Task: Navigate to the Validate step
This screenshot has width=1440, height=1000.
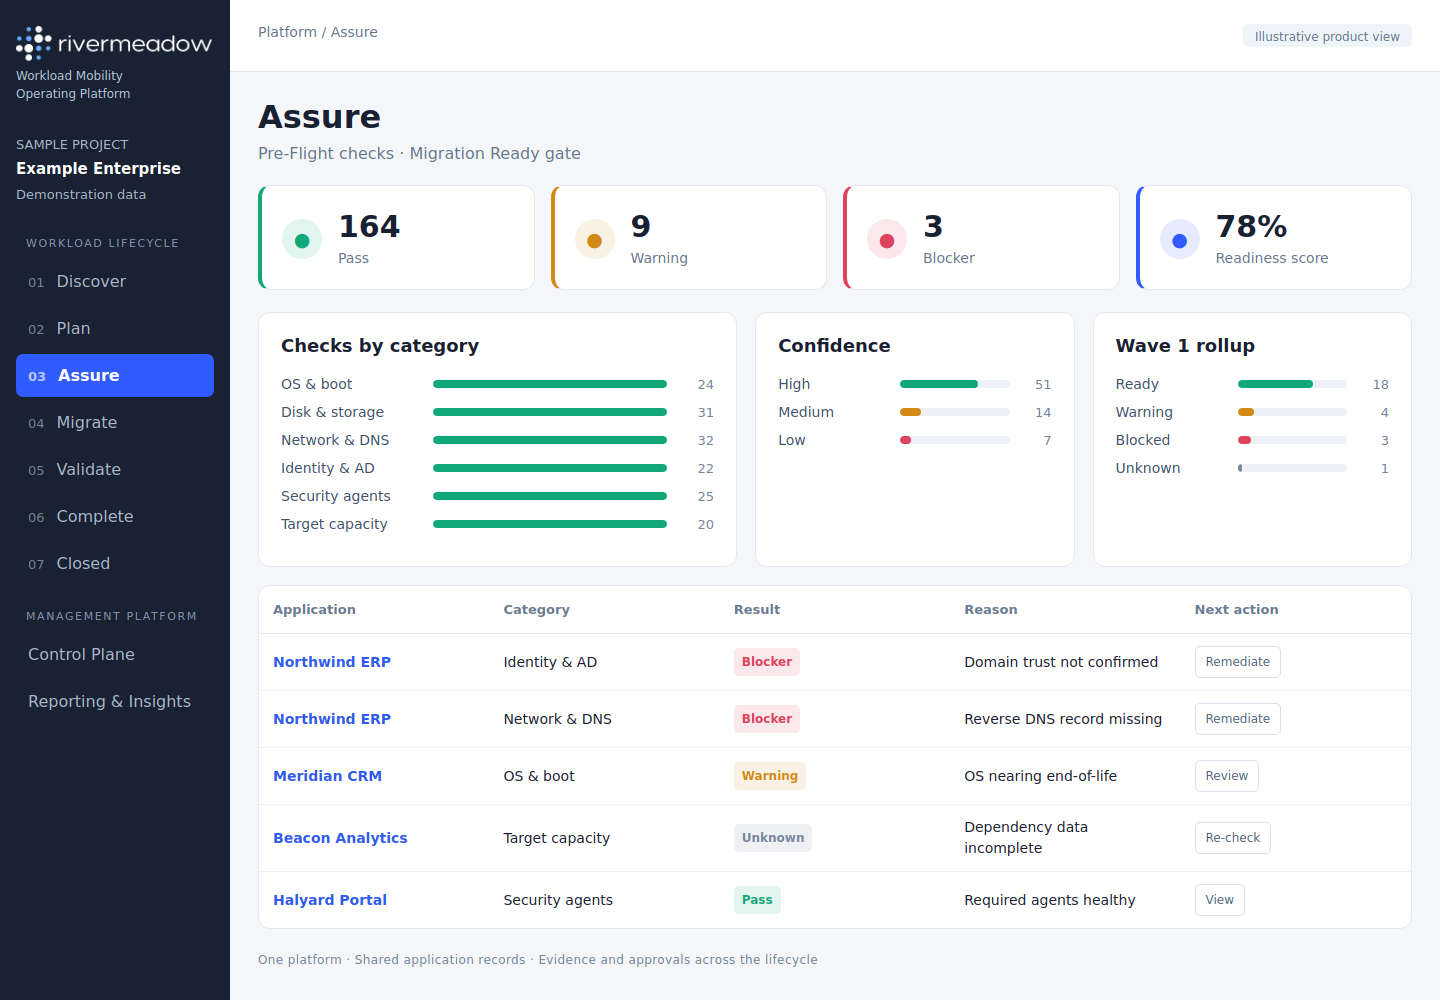Action: (x=115, y=470)
